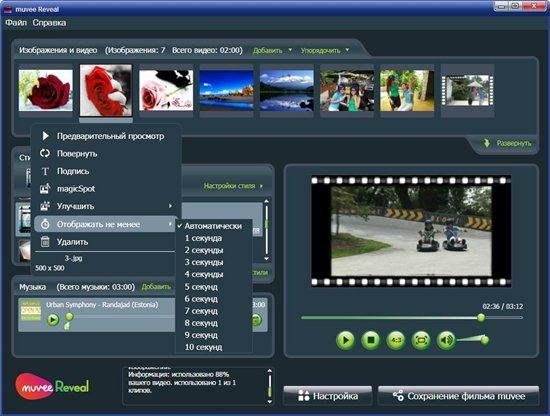Choose 4 секунды display duration
Image resolution: width=550 pixels, height=416 pixels.
pos(204,274)
